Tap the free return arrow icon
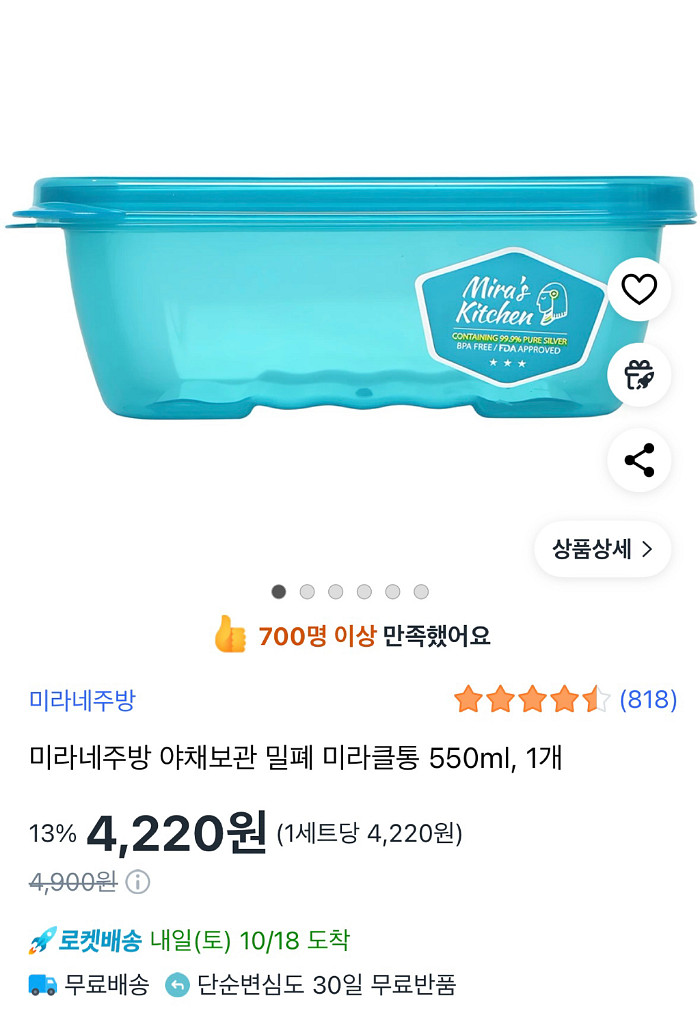Screen dimensions: 700x1024 click(x=177, y=985)
